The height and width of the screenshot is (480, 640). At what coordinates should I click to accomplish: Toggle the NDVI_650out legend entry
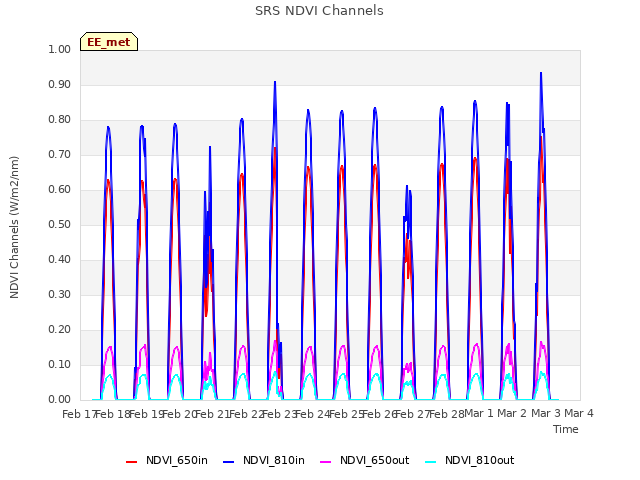[364, 460]
